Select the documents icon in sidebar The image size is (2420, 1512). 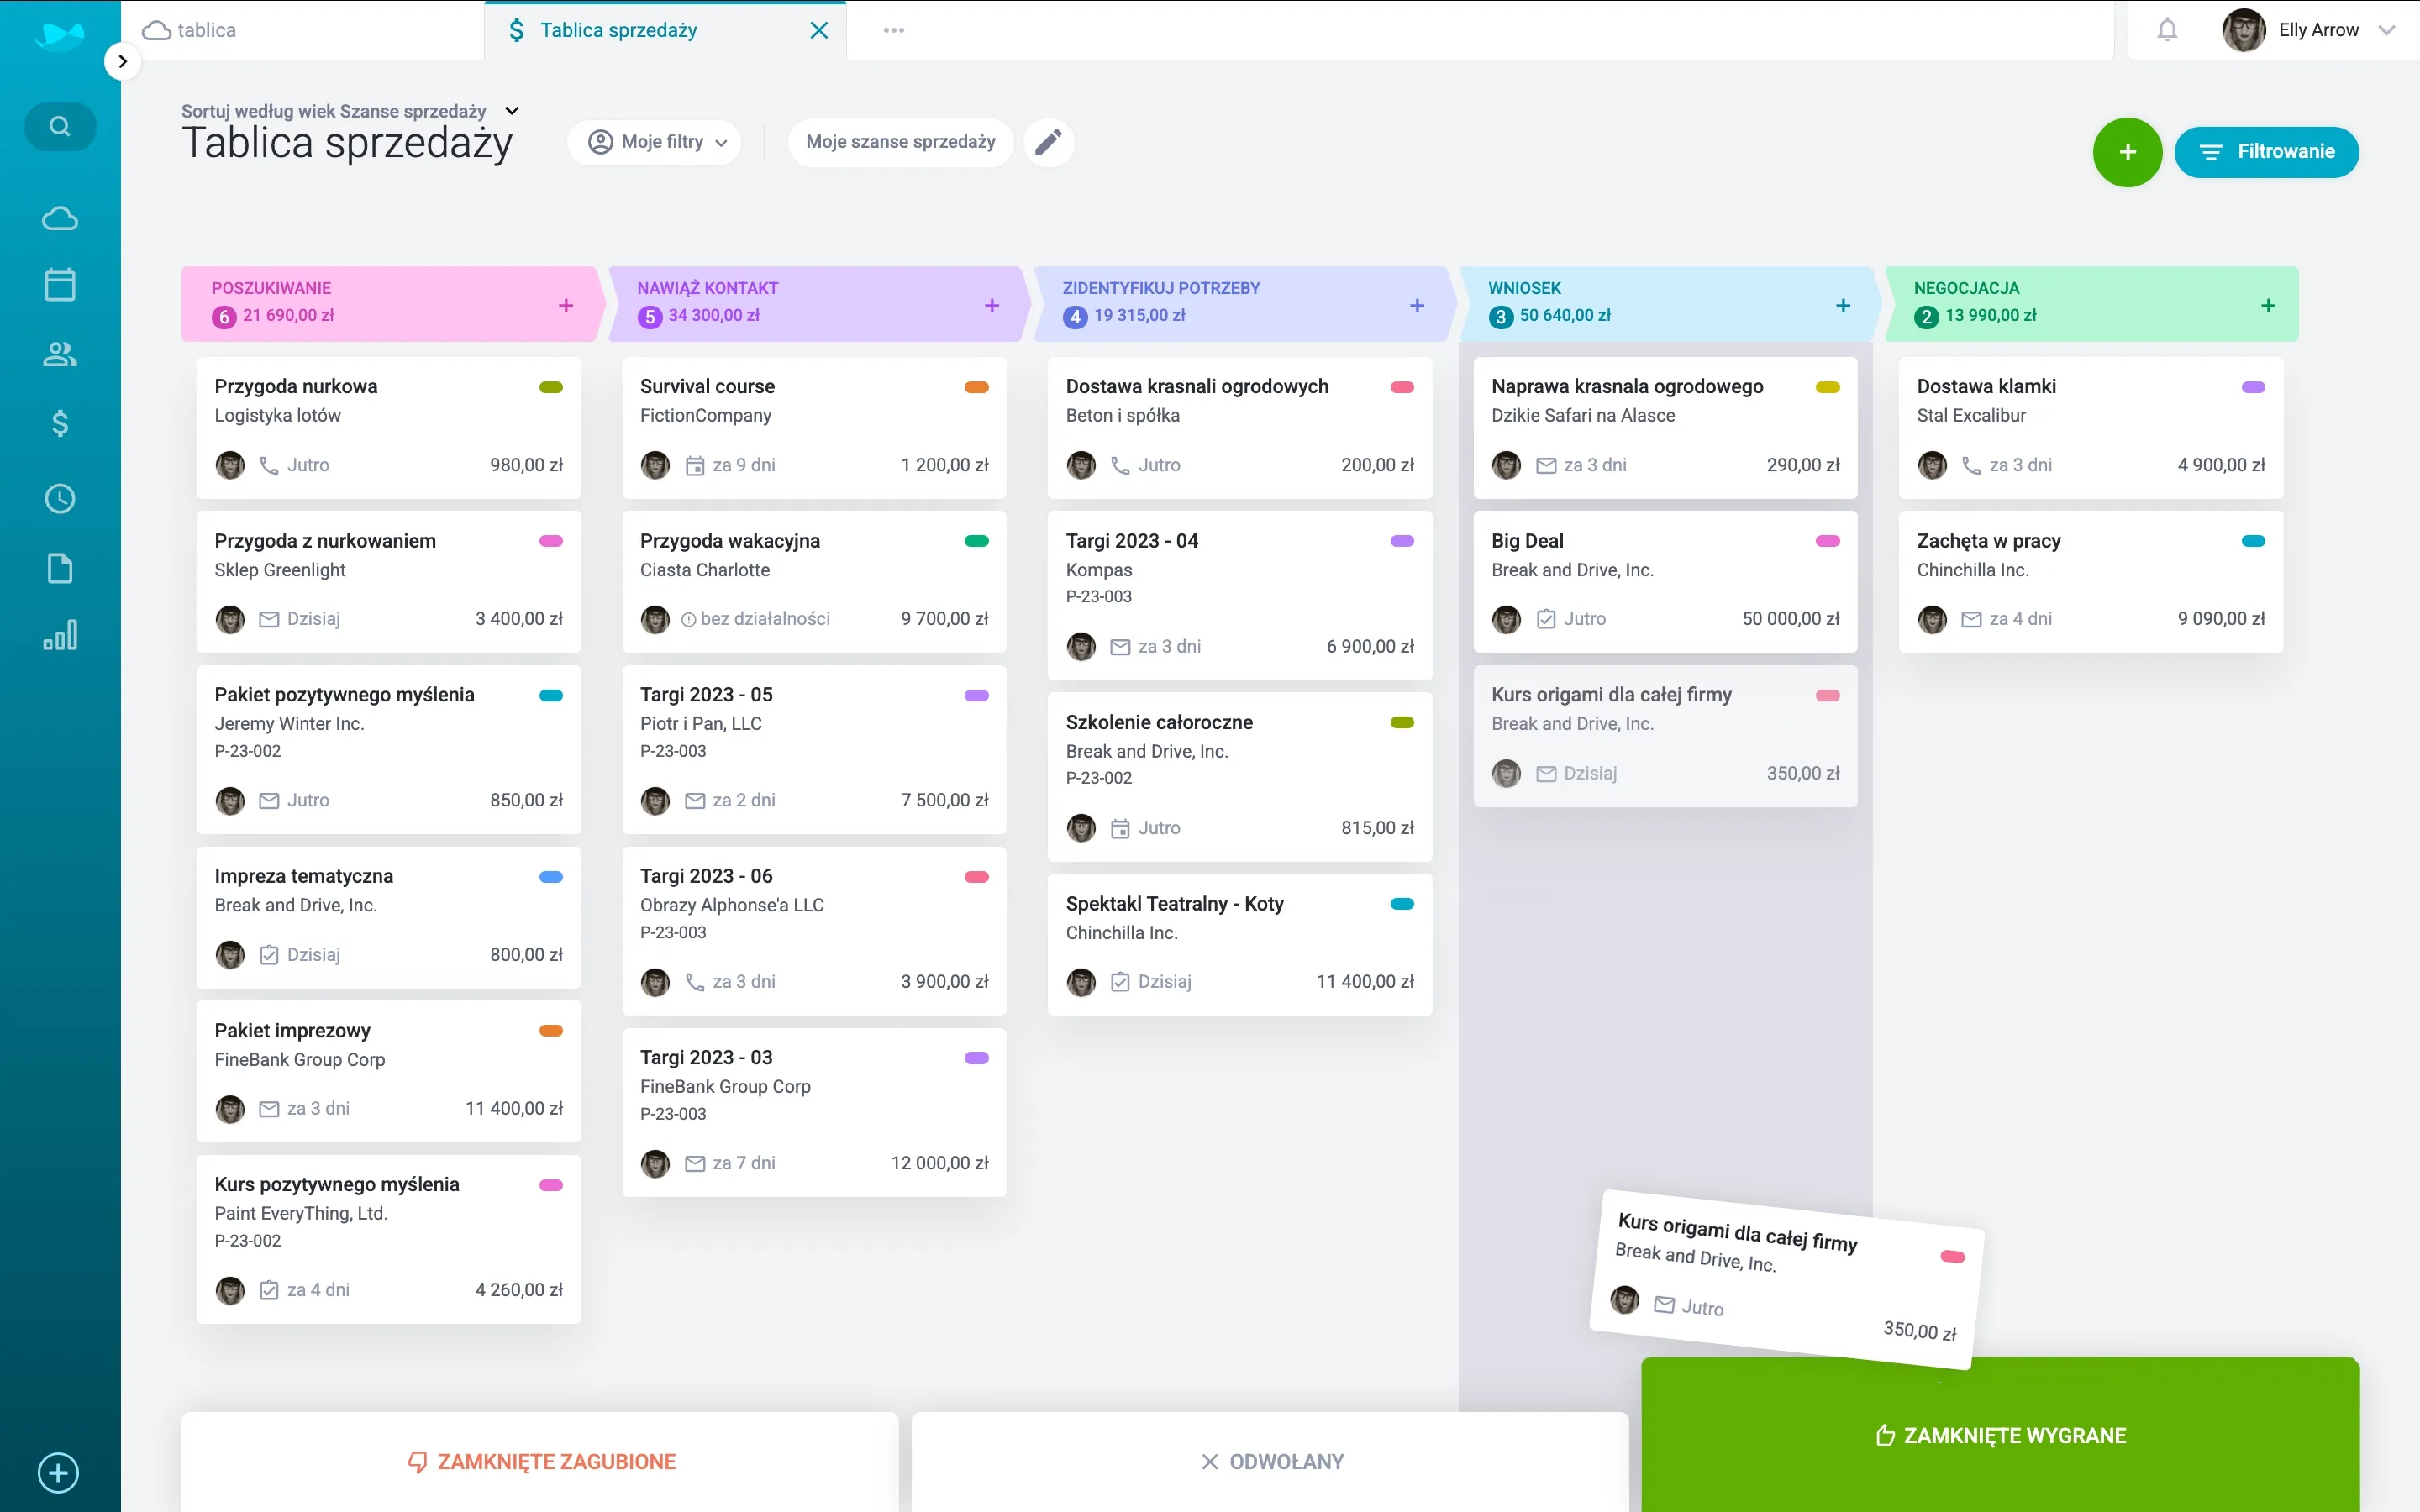[x=59, y=568]
